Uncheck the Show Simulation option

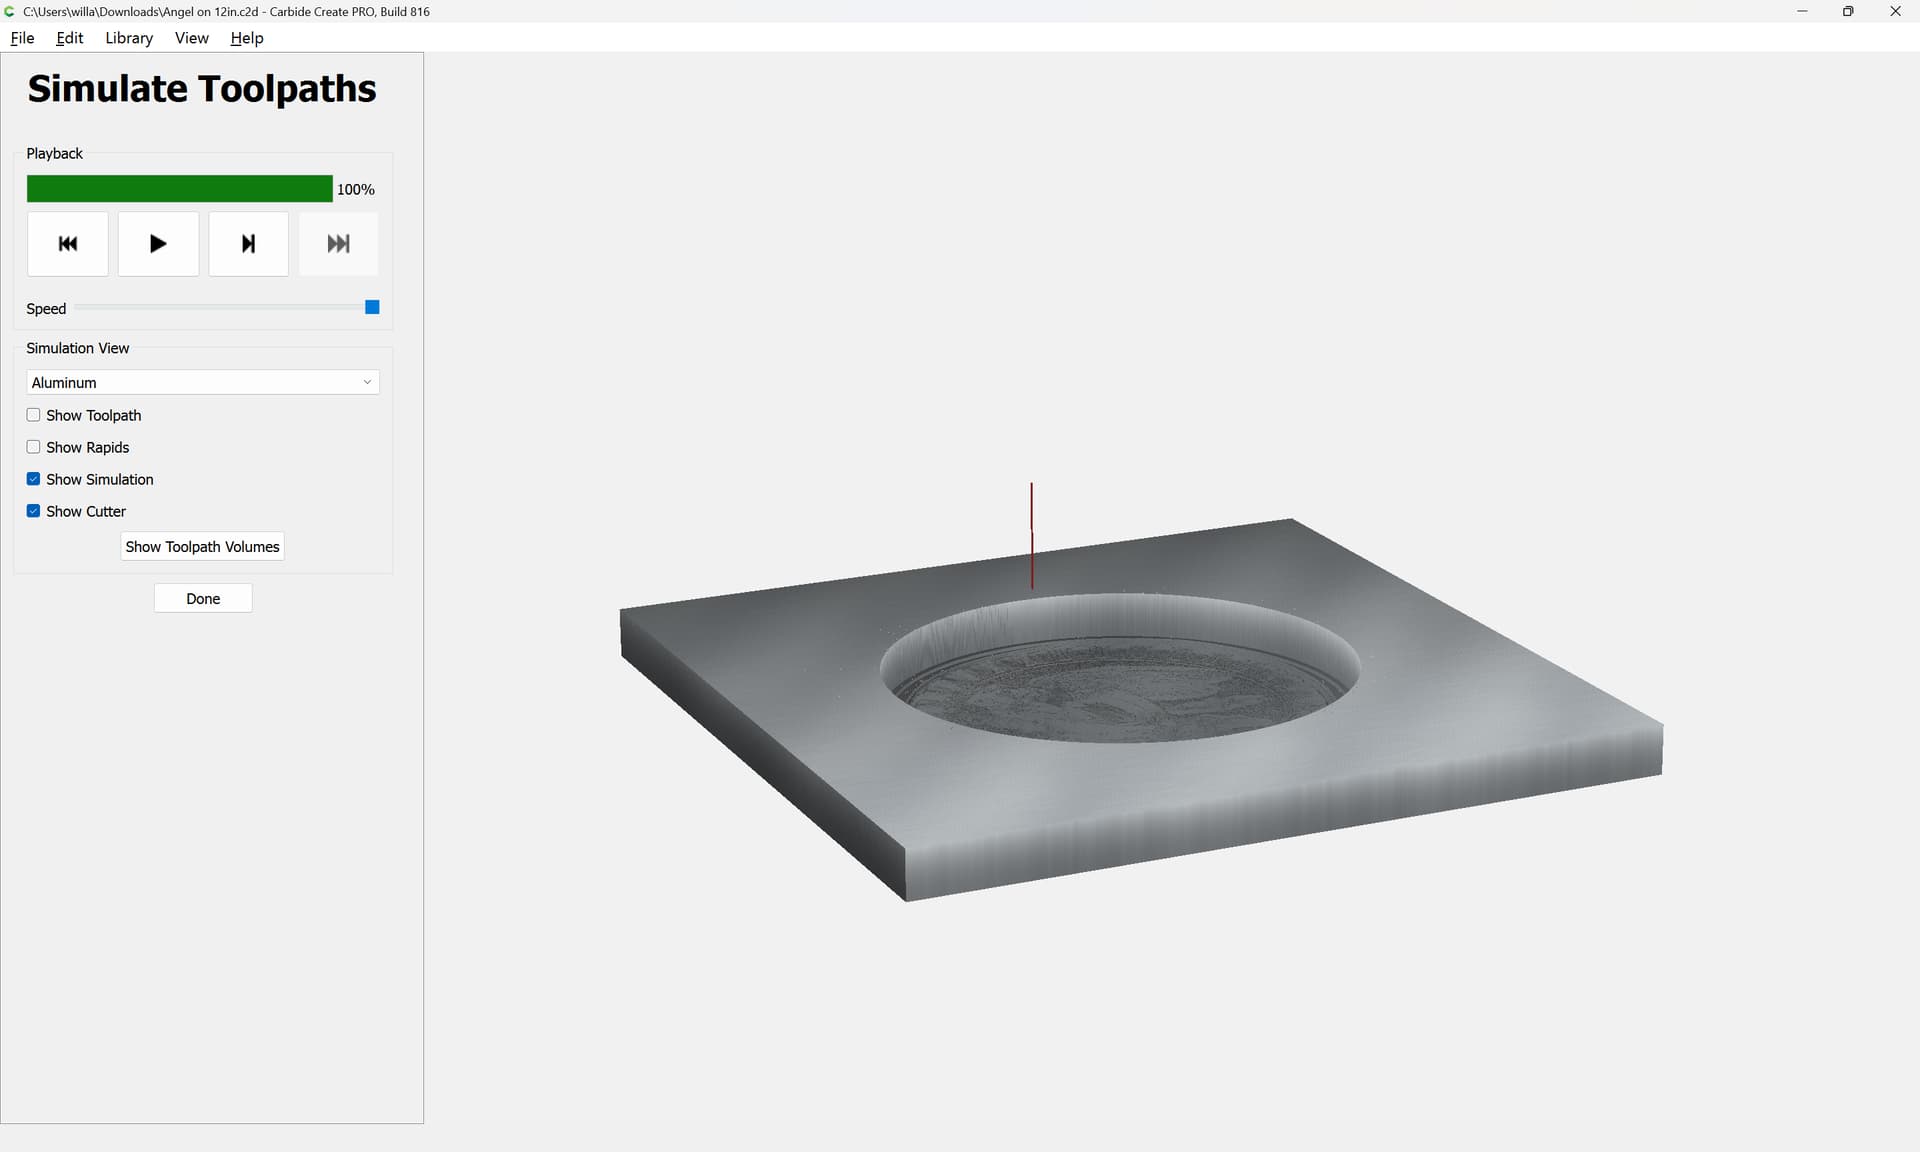click(33, 479)
